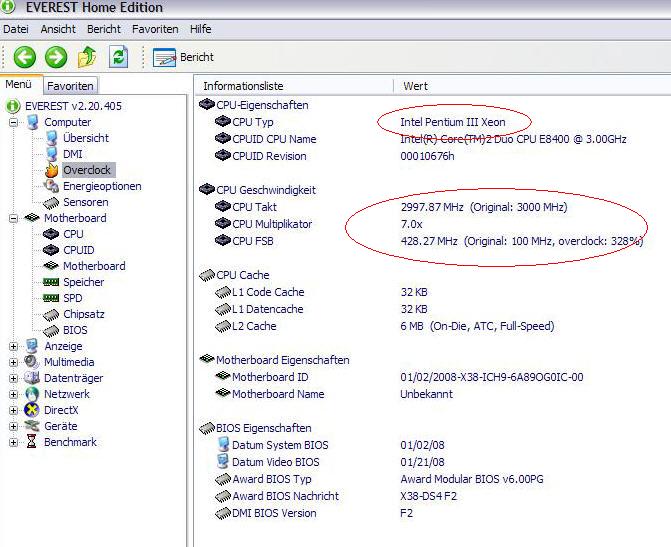
Task: Click the Benchmark hourglass icon
Action: tap(32, 441)
